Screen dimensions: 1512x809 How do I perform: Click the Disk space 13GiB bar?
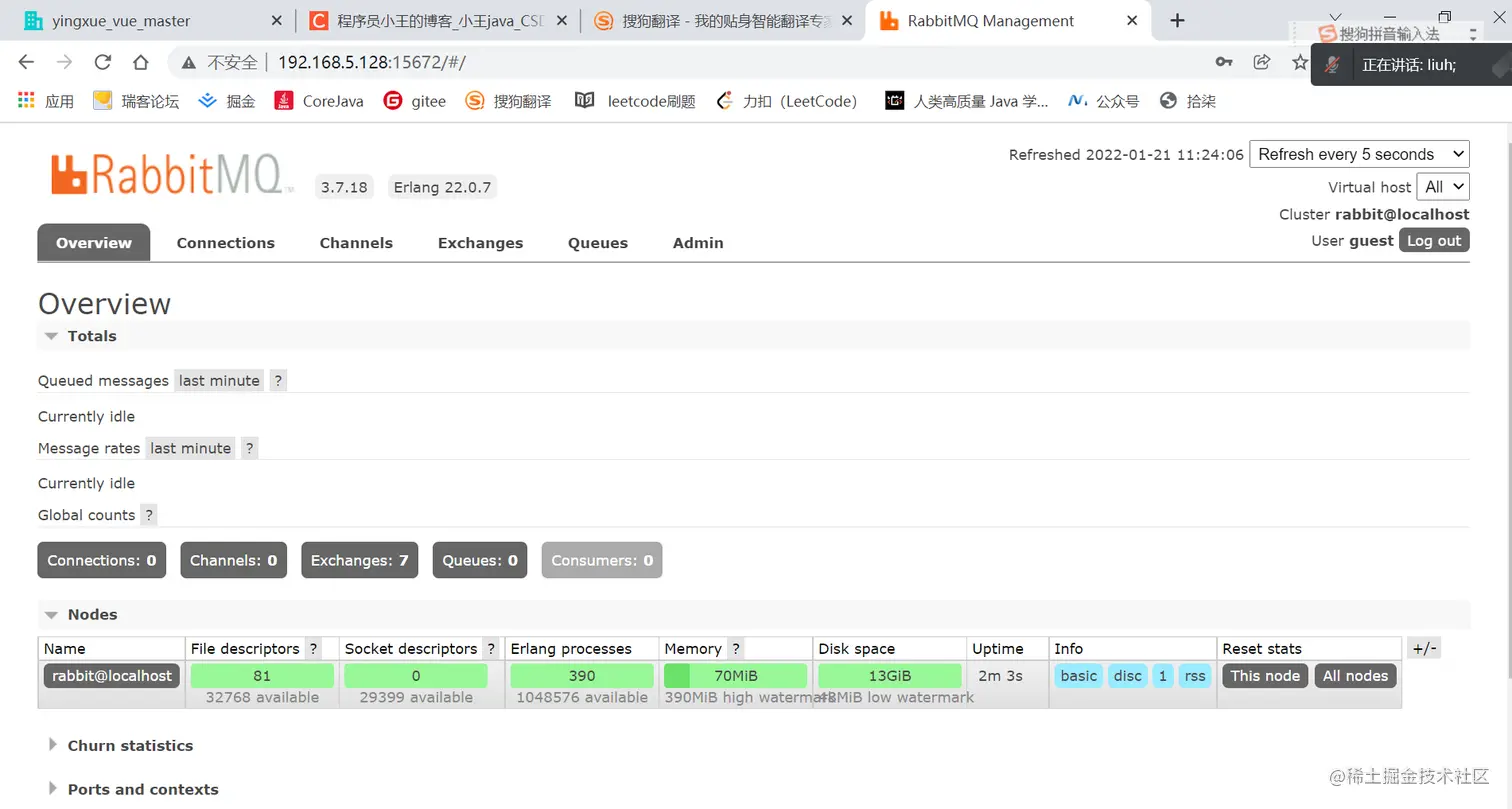[889, 675]
